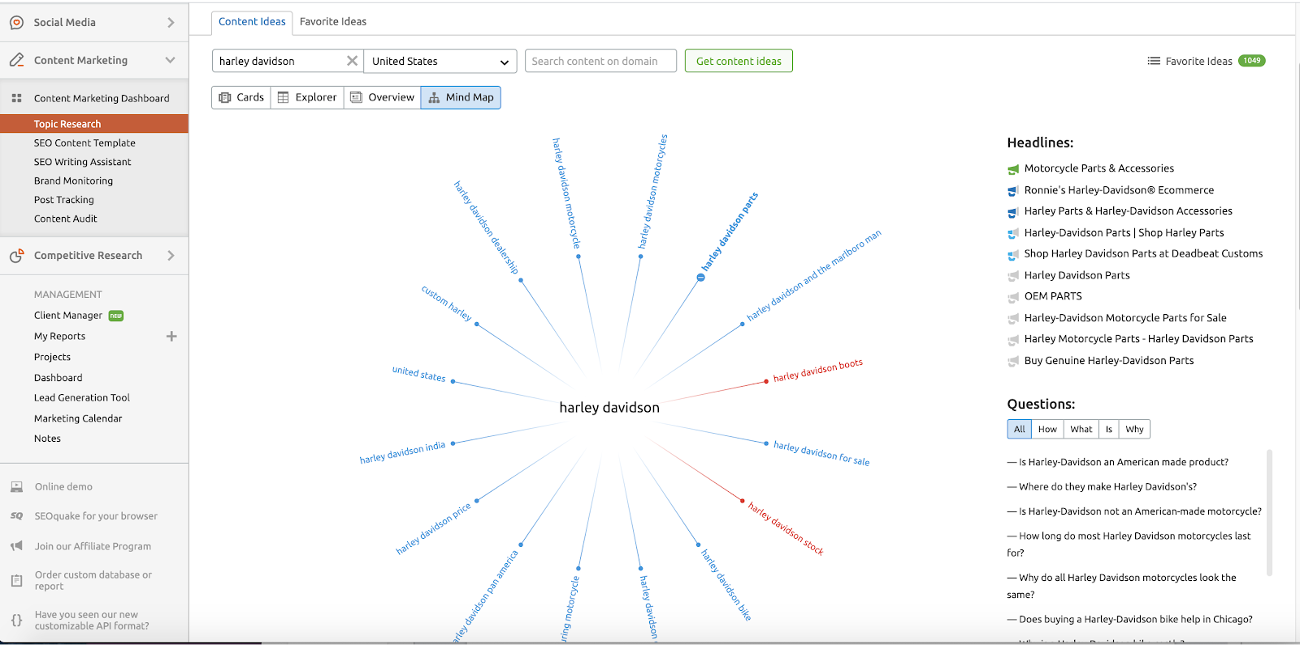This screenshot has height=645, width=1300.
Task: Click megaphone beside Buy Genuine Harley-Davidson Parts
Action: [1013, 361]
